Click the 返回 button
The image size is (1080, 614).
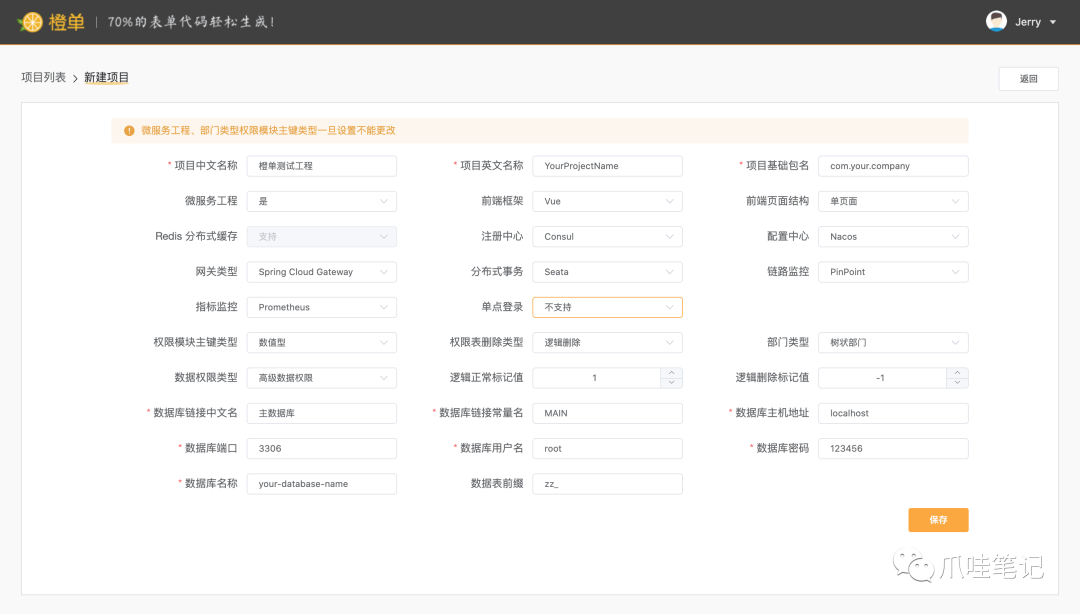click(x=1028, y=79)
